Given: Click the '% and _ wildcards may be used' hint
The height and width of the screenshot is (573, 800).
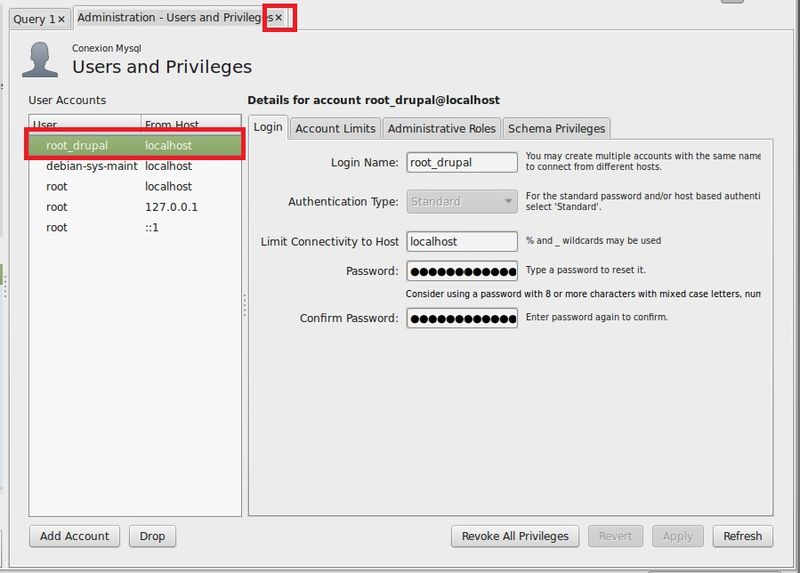Looking at the screenshot, I should pyautogui.click(x=593, y=240).
